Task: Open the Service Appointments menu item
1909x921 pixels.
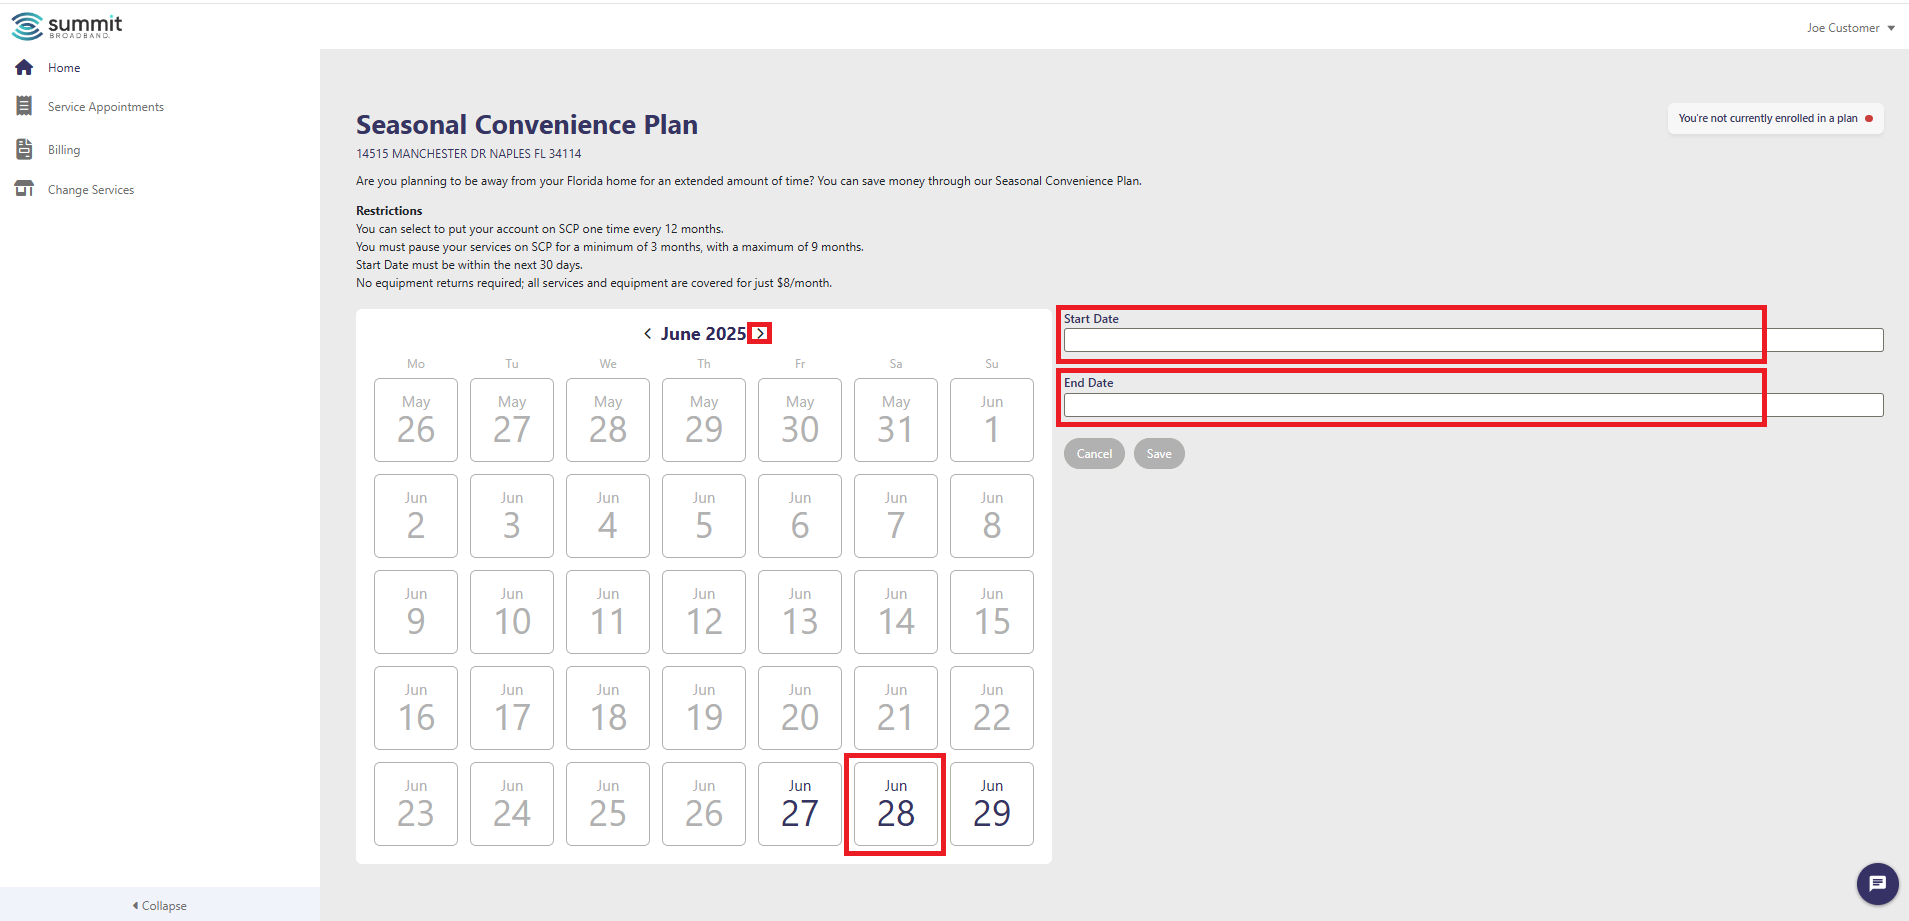Action: coord(106,107)
